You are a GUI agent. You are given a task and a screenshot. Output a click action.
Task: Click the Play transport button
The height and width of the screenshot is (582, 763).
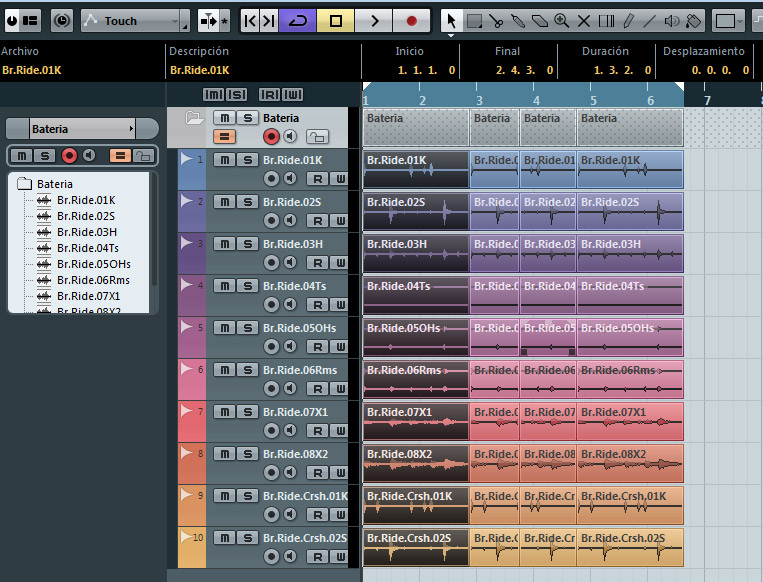click(x=374, y=21)
